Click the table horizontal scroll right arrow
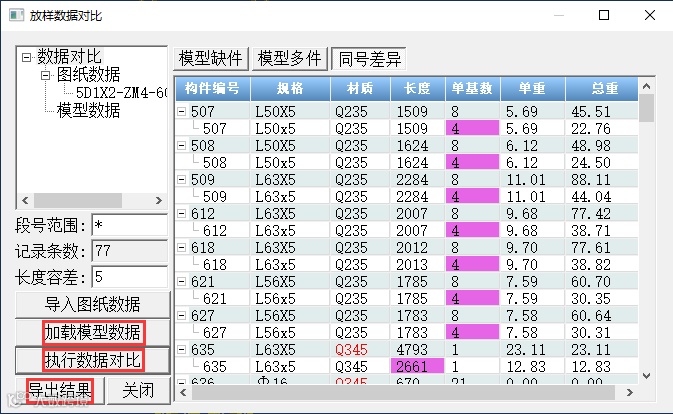The width and height of the screenshot is (673, 414). pyautogui.click(x=630, y=393)
